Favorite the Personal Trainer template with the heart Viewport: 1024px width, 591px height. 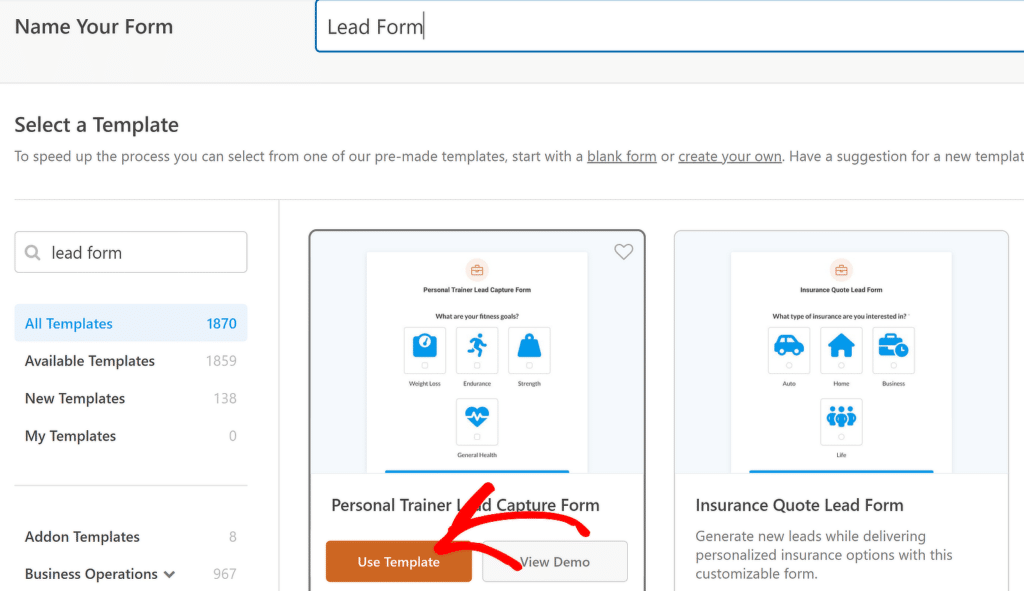[623, 252]
